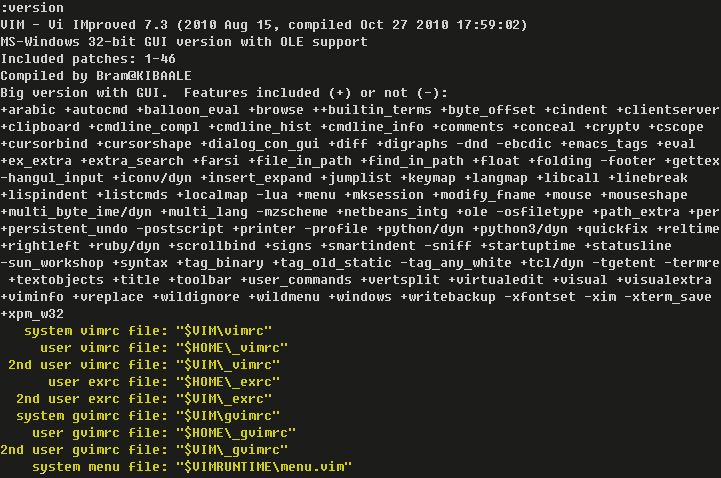Click the user gvimrc path "$HOME\_gvimrc"
Screen dimensions: 721x478
click(x=236, y=433)
